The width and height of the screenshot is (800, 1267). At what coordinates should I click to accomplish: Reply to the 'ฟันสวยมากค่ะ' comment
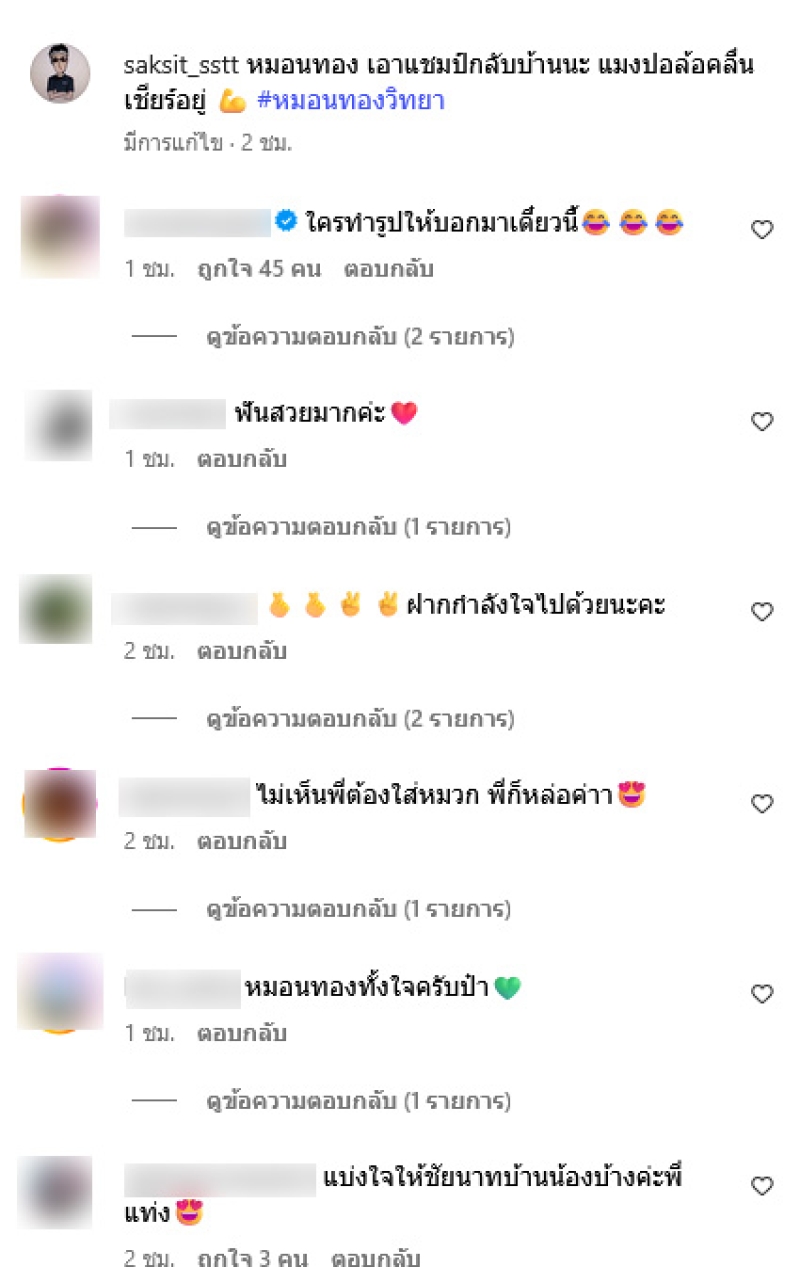click(x=241, y=460)
